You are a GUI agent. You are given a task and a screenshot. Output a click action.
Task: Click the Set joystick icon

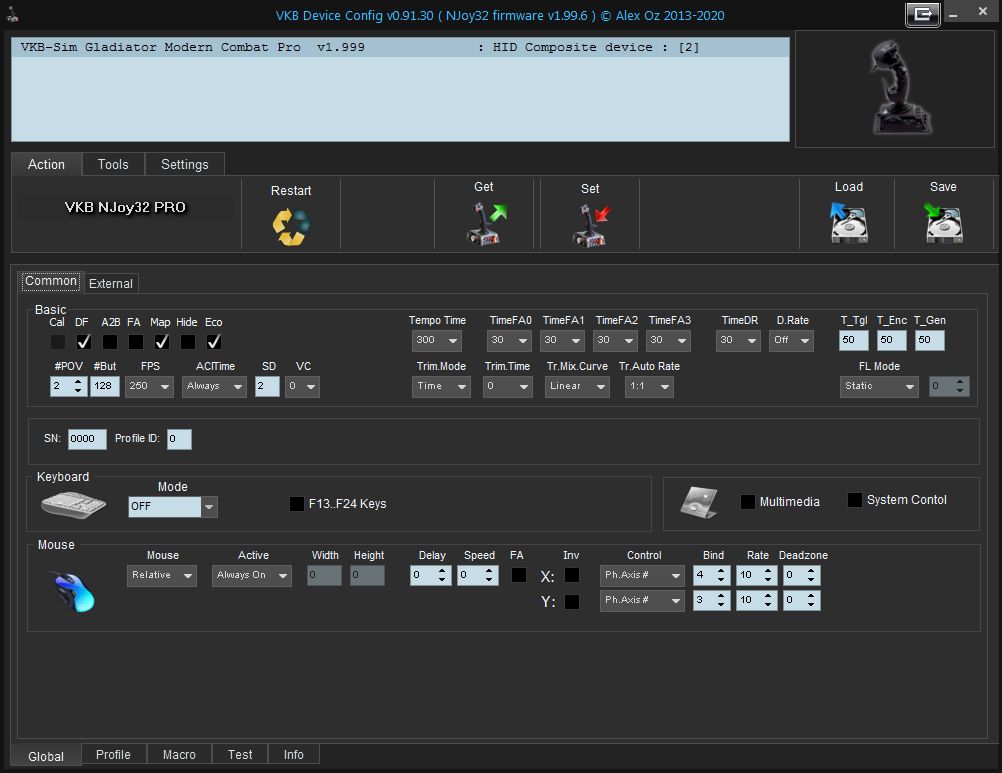(x=591, y=225)
